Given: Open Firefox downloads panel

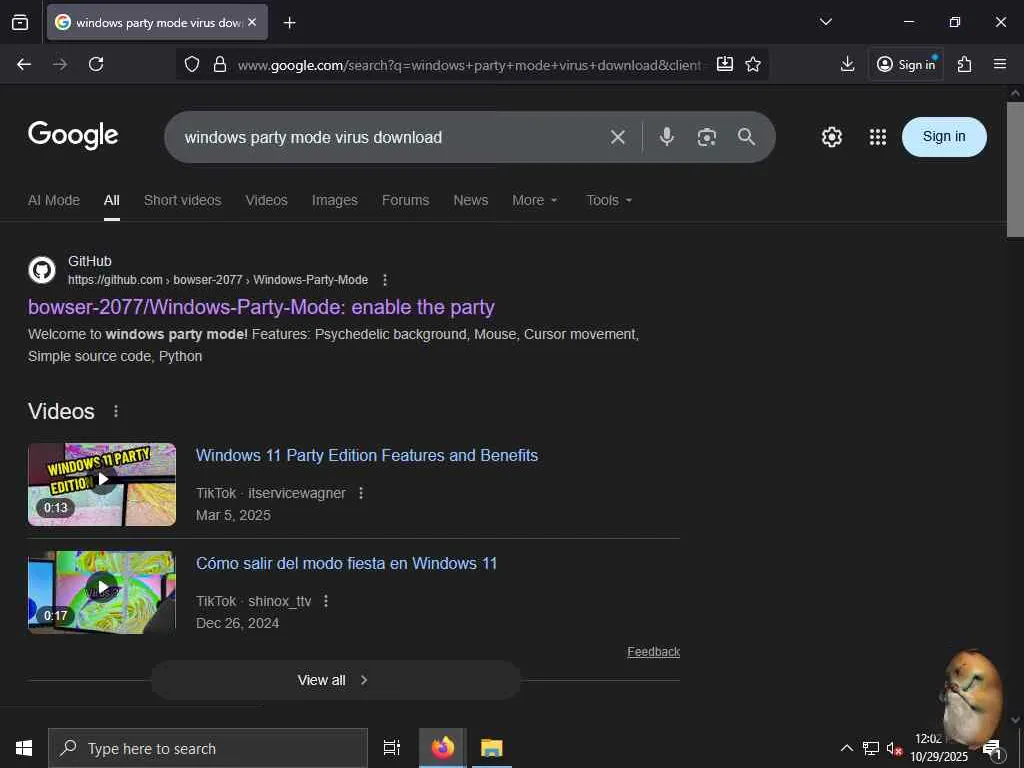Looking at the screenshot, I should click(847, 64).
